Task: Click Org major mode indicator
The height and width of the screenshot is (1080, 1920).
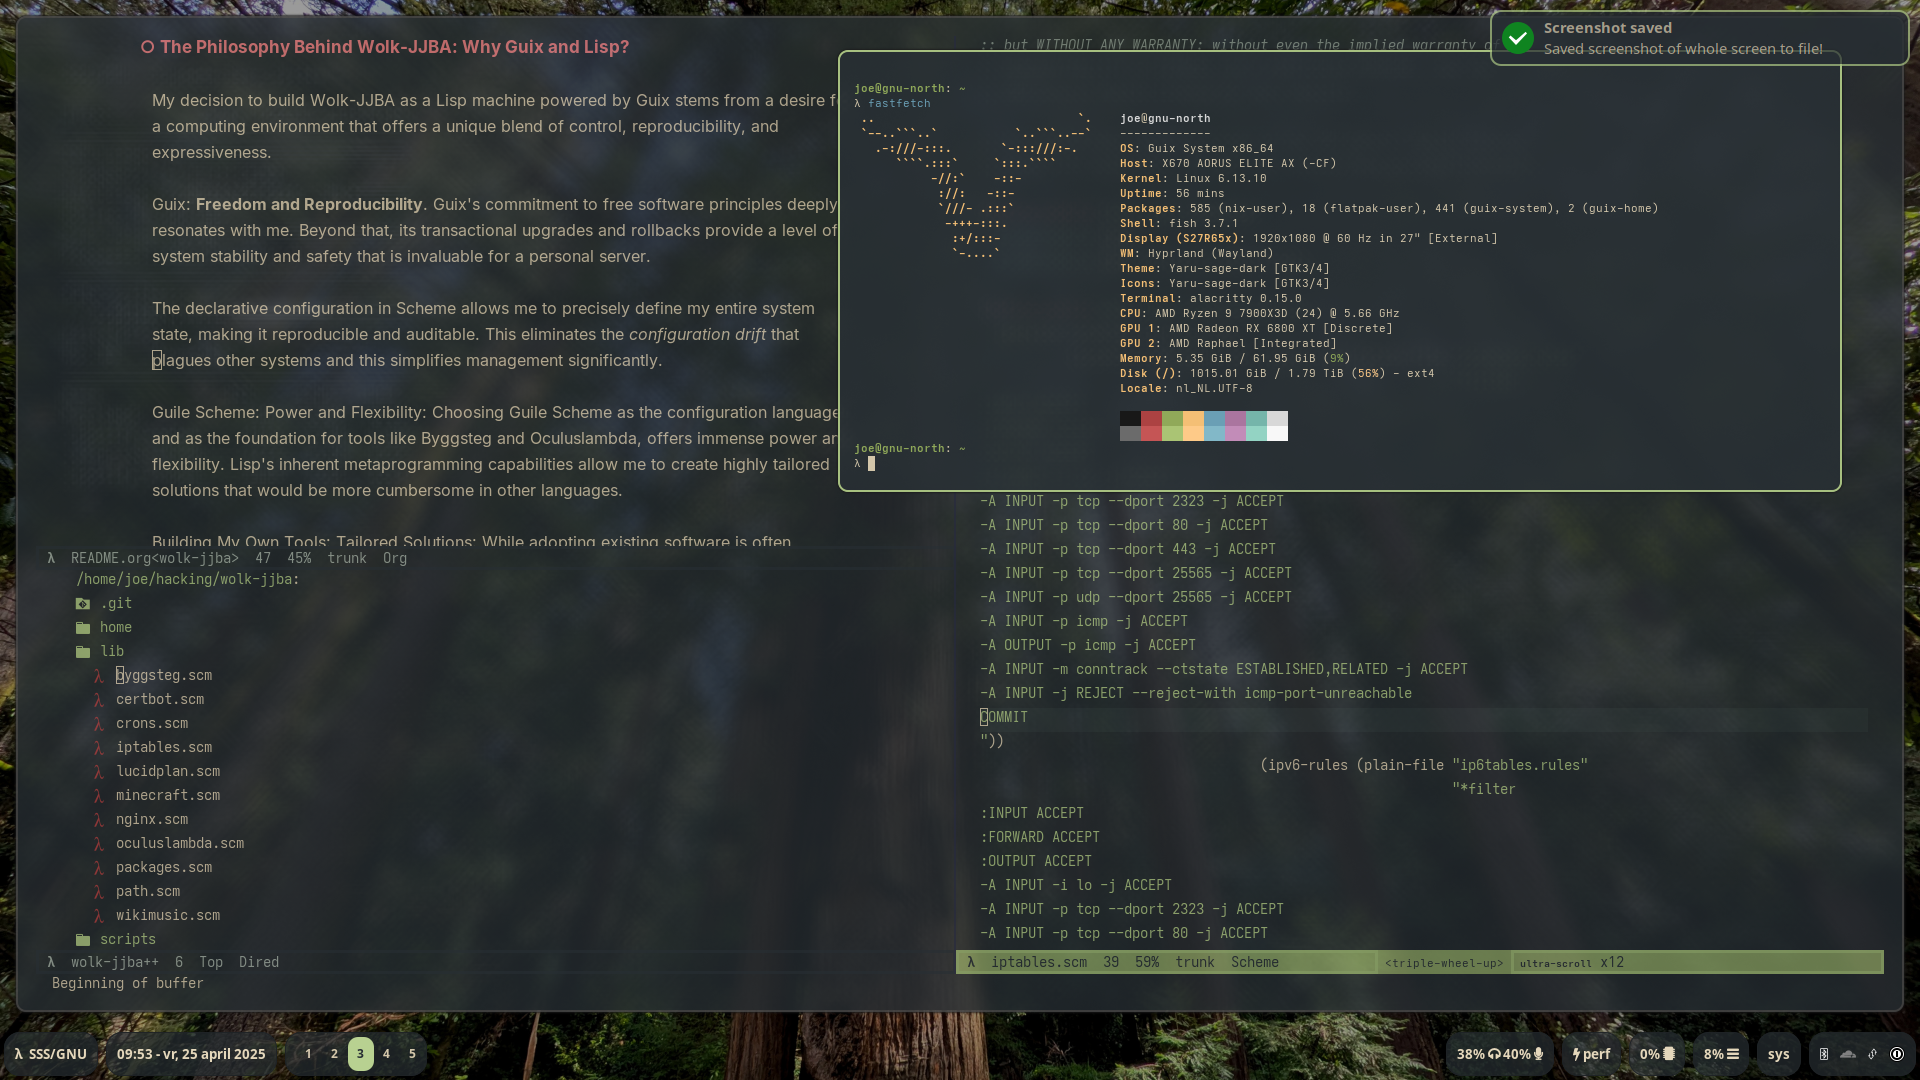Action: 395,559
